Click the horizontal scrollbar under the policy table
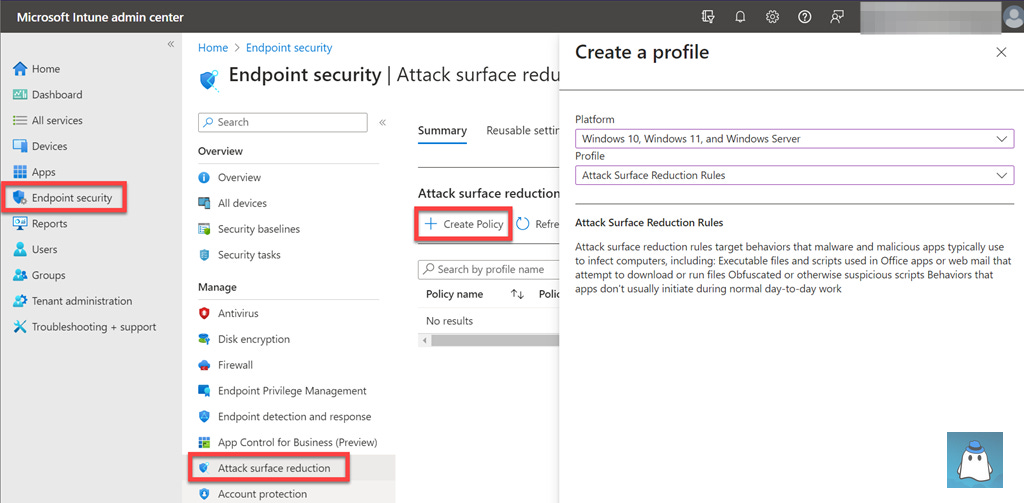Screen dimensions: 1024x503 tap(495, 340)
